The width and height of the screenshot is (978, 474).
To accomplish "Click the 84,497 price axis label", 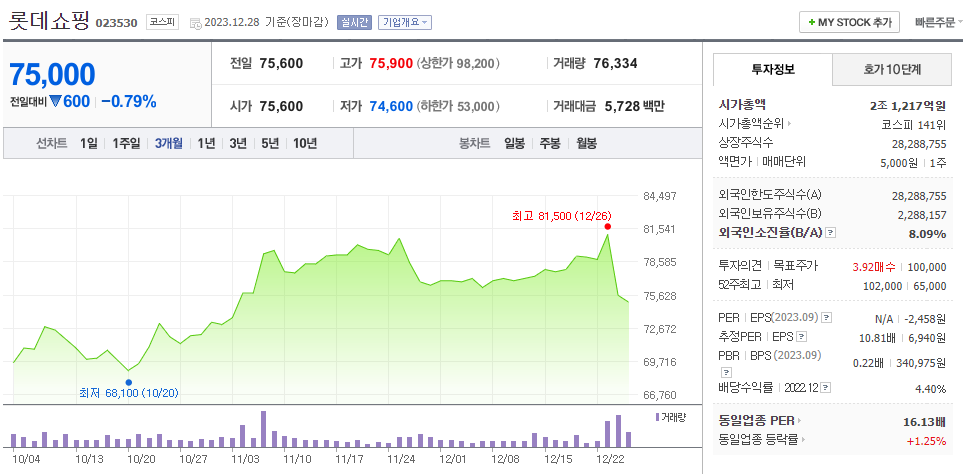I will [x=659, y=196].
